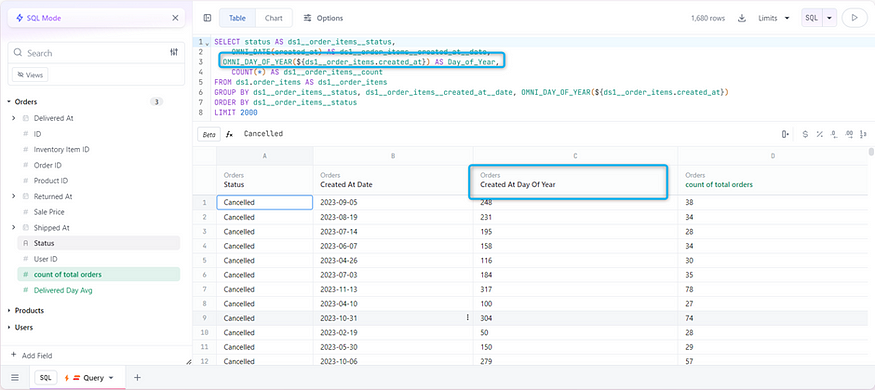Download the query results
The image size is (875, 390).
(x=742, y=18)
